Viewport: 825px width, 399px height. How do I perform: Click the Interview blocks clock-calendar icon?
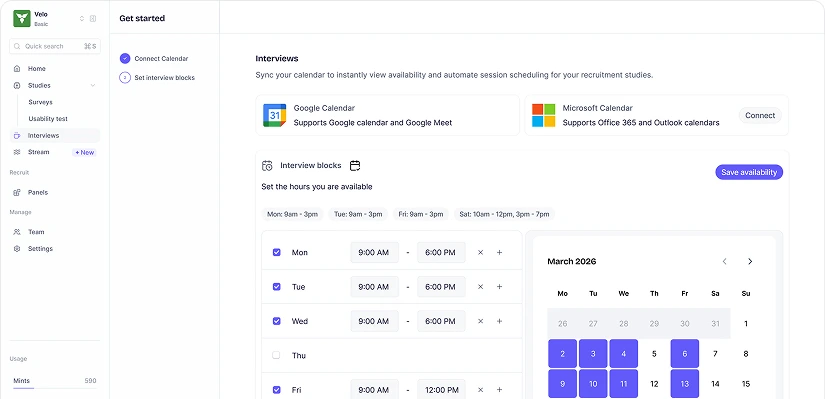pos(267,166)
